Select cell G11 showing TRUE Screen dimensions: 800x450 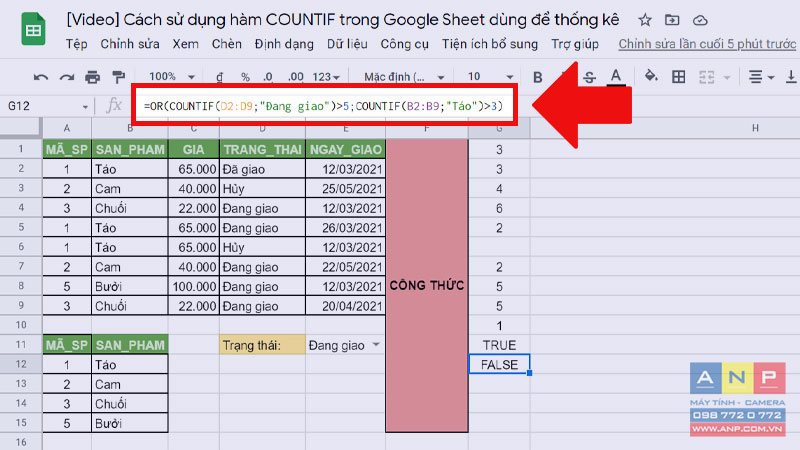pyautogui.click(x=499, y=345)
